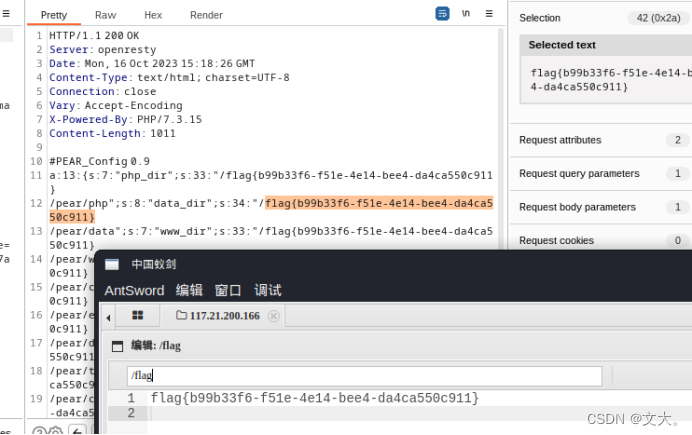This screenshot has width=692, height=435.
Task: Click the help question mark icon at bottom
Action: click(x=39, y=431)
